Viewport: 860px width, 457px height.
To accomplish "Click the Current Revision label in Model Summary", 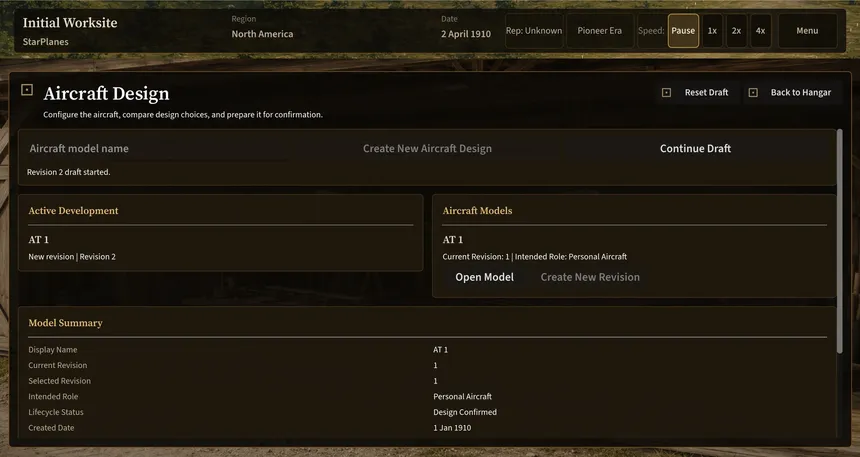I will tap(58, 365).
